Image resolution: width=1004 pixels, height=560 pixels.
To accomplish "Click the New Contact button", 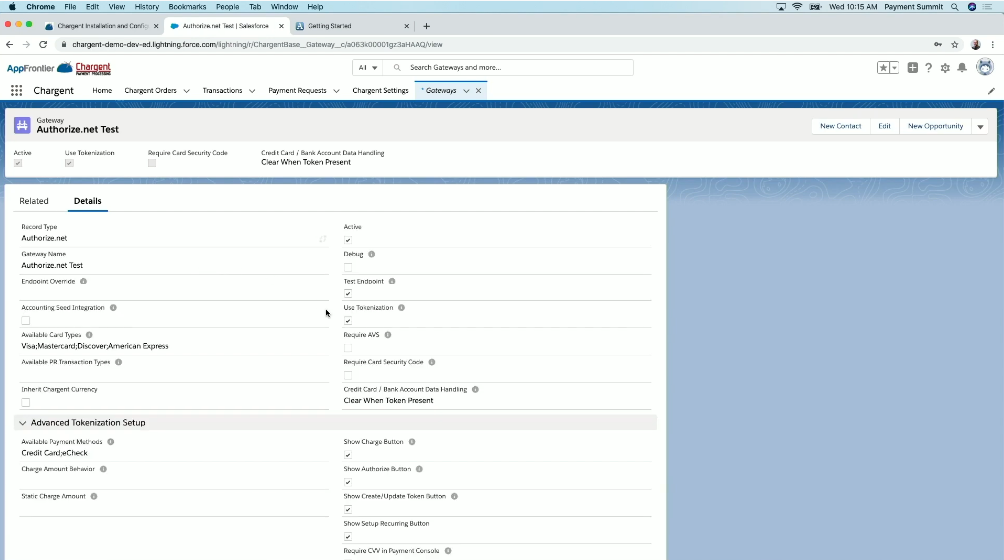I will 840,126.
